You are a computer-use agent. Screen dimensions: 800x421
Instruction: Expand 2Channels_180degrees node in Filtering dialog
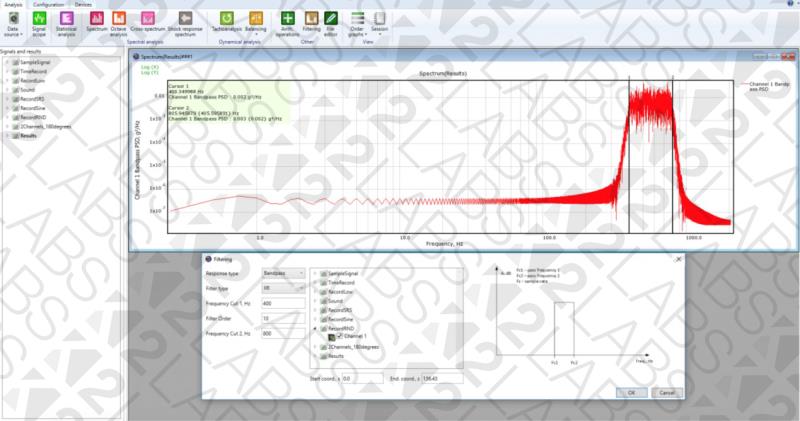point(315,347)
